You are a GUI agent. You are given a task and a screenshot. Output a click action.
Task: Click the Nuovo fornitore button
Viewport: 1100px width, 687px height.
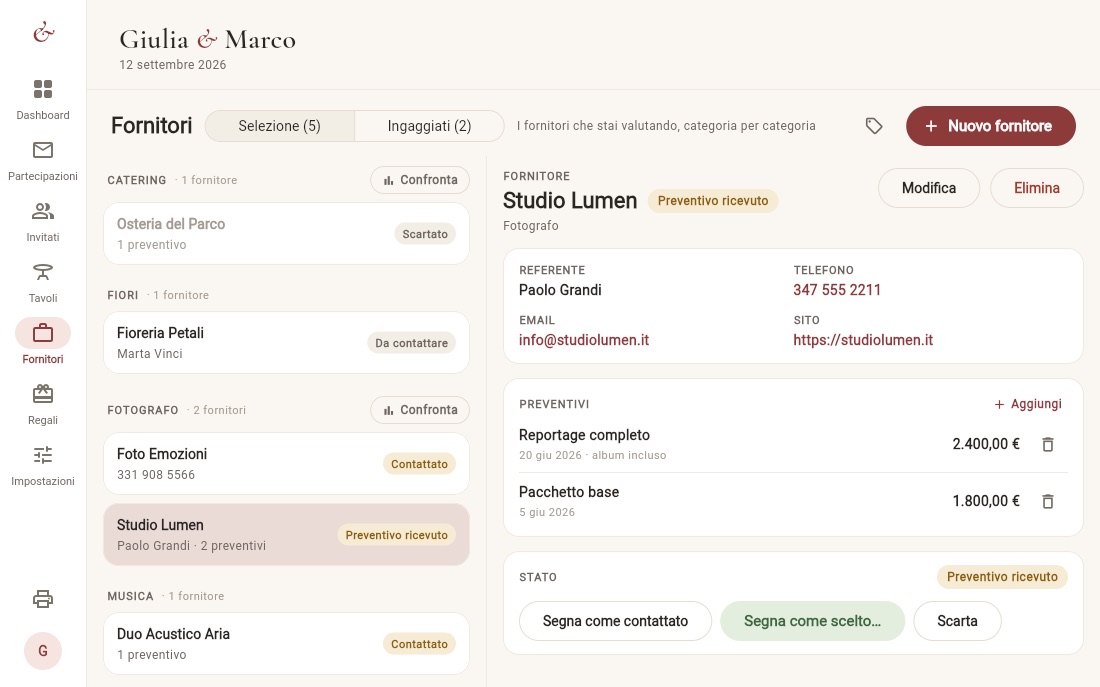click(991, 126)
